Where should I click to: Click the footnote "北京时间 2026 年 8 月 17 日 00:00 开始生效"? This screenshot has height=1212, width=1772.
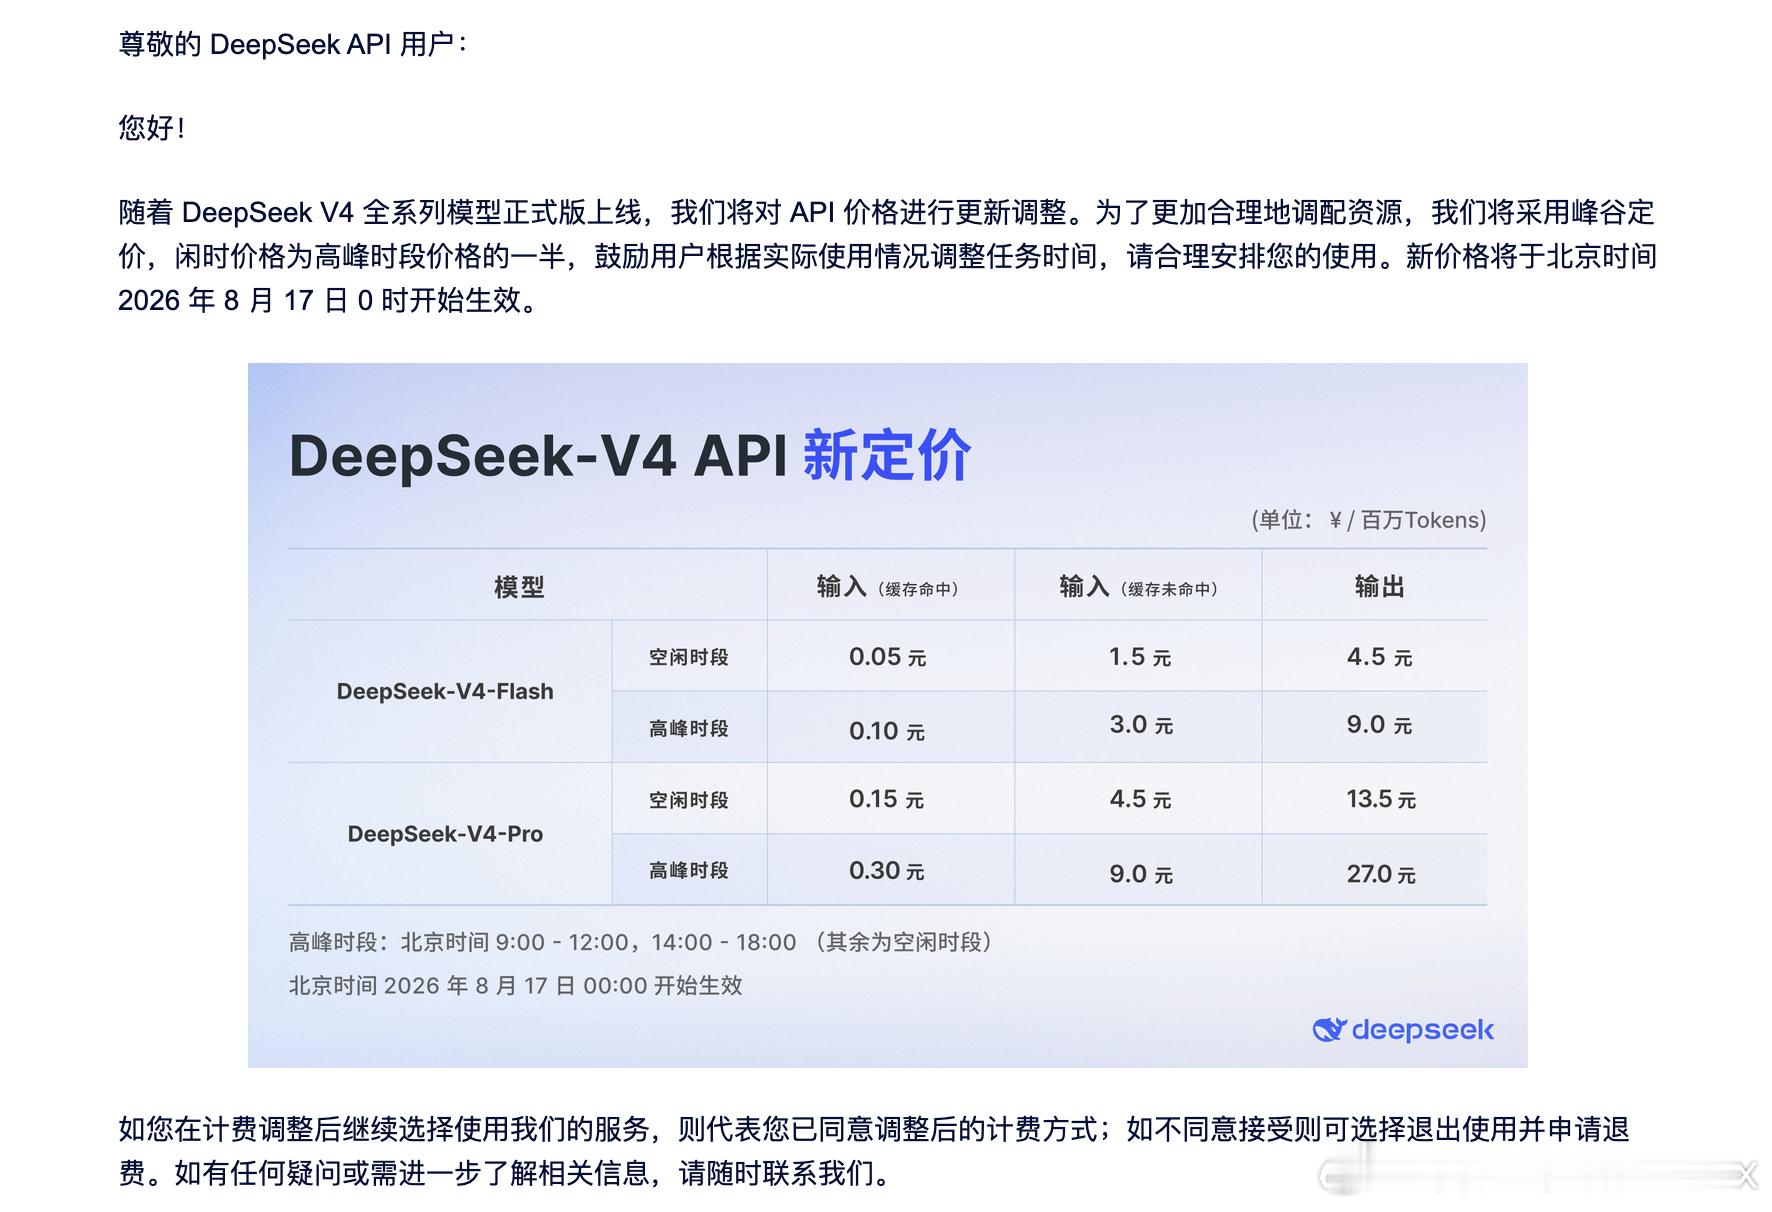(x=515, y=986)
